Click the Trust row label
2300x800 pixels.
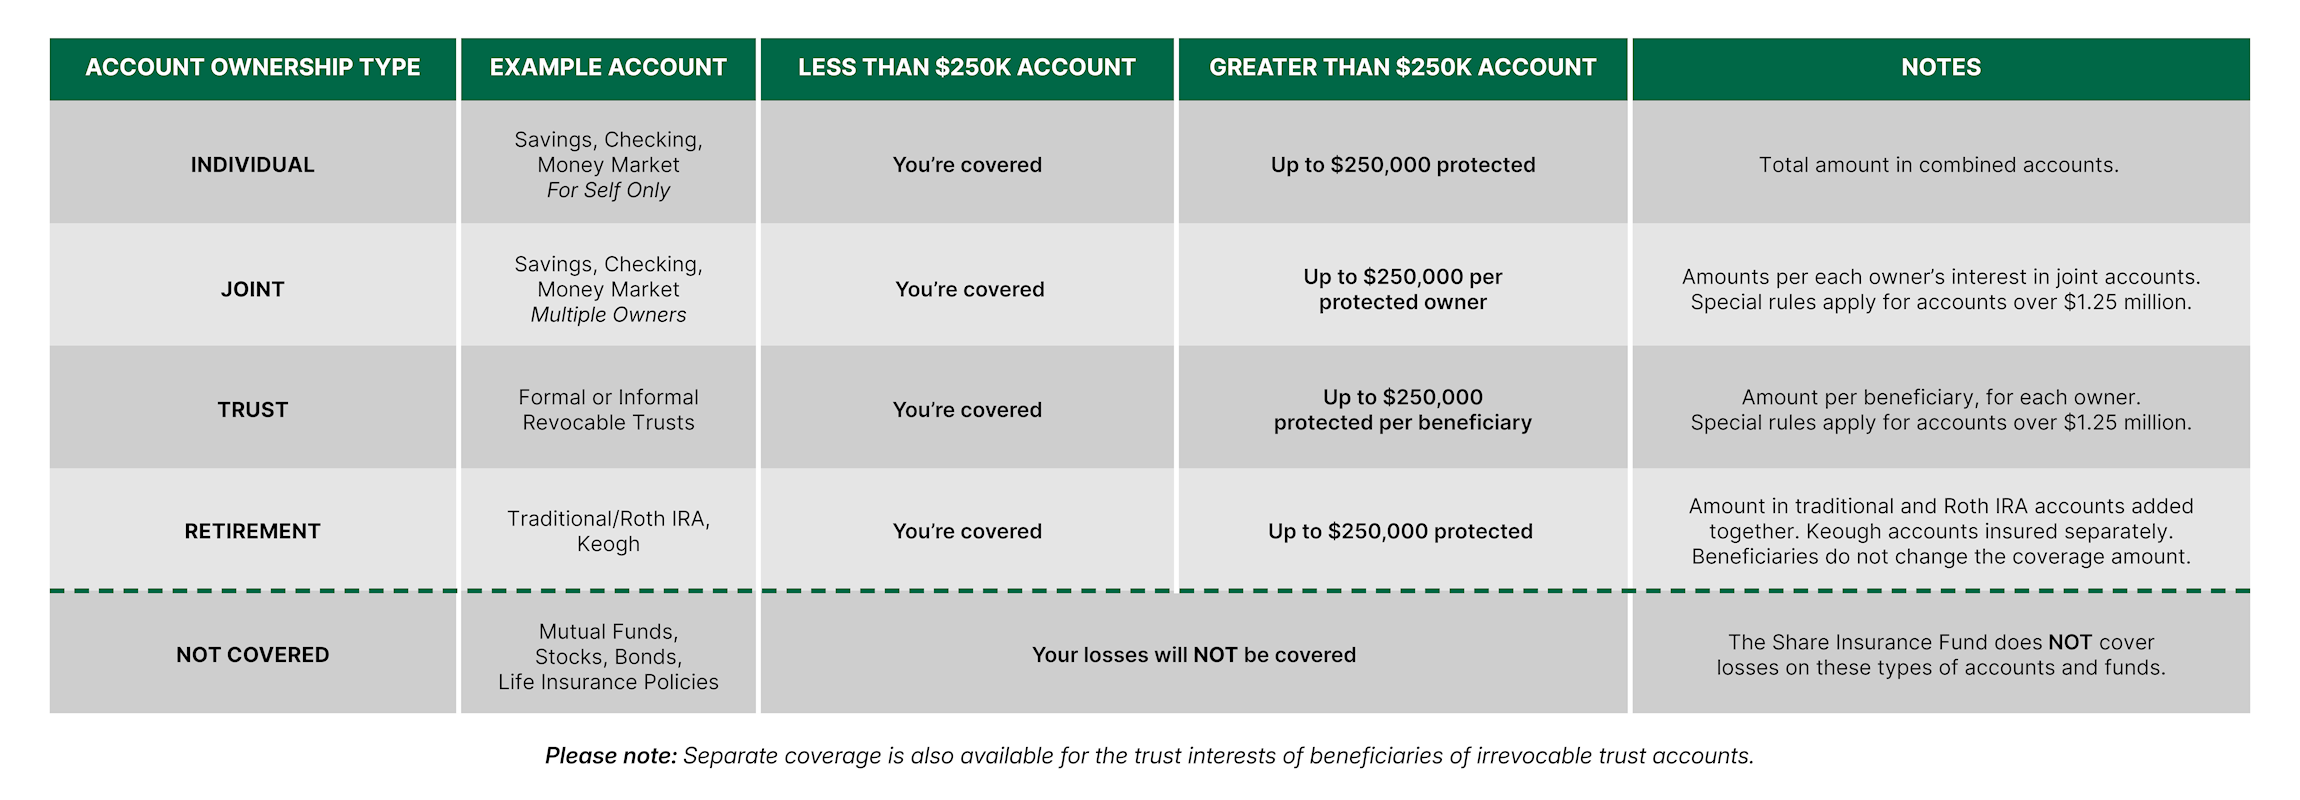coord(252,410)
